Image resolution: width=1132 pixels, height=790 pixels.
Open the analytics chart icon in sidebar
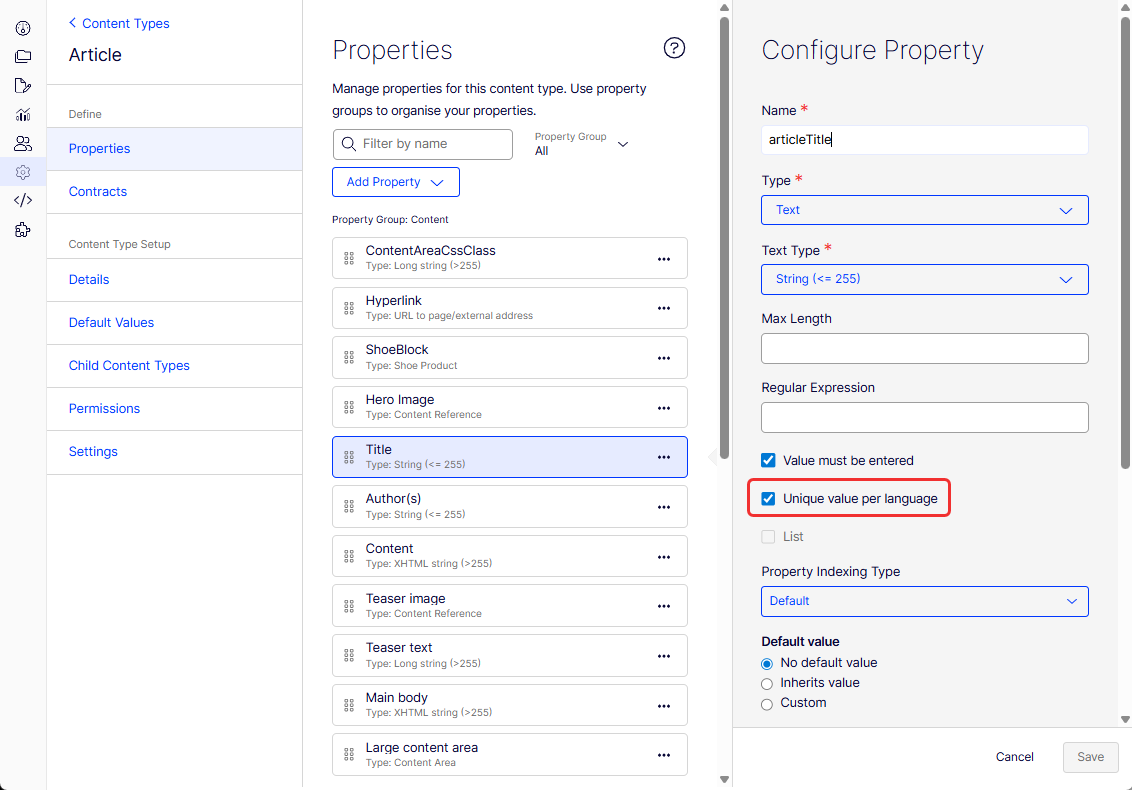[23, 114]
